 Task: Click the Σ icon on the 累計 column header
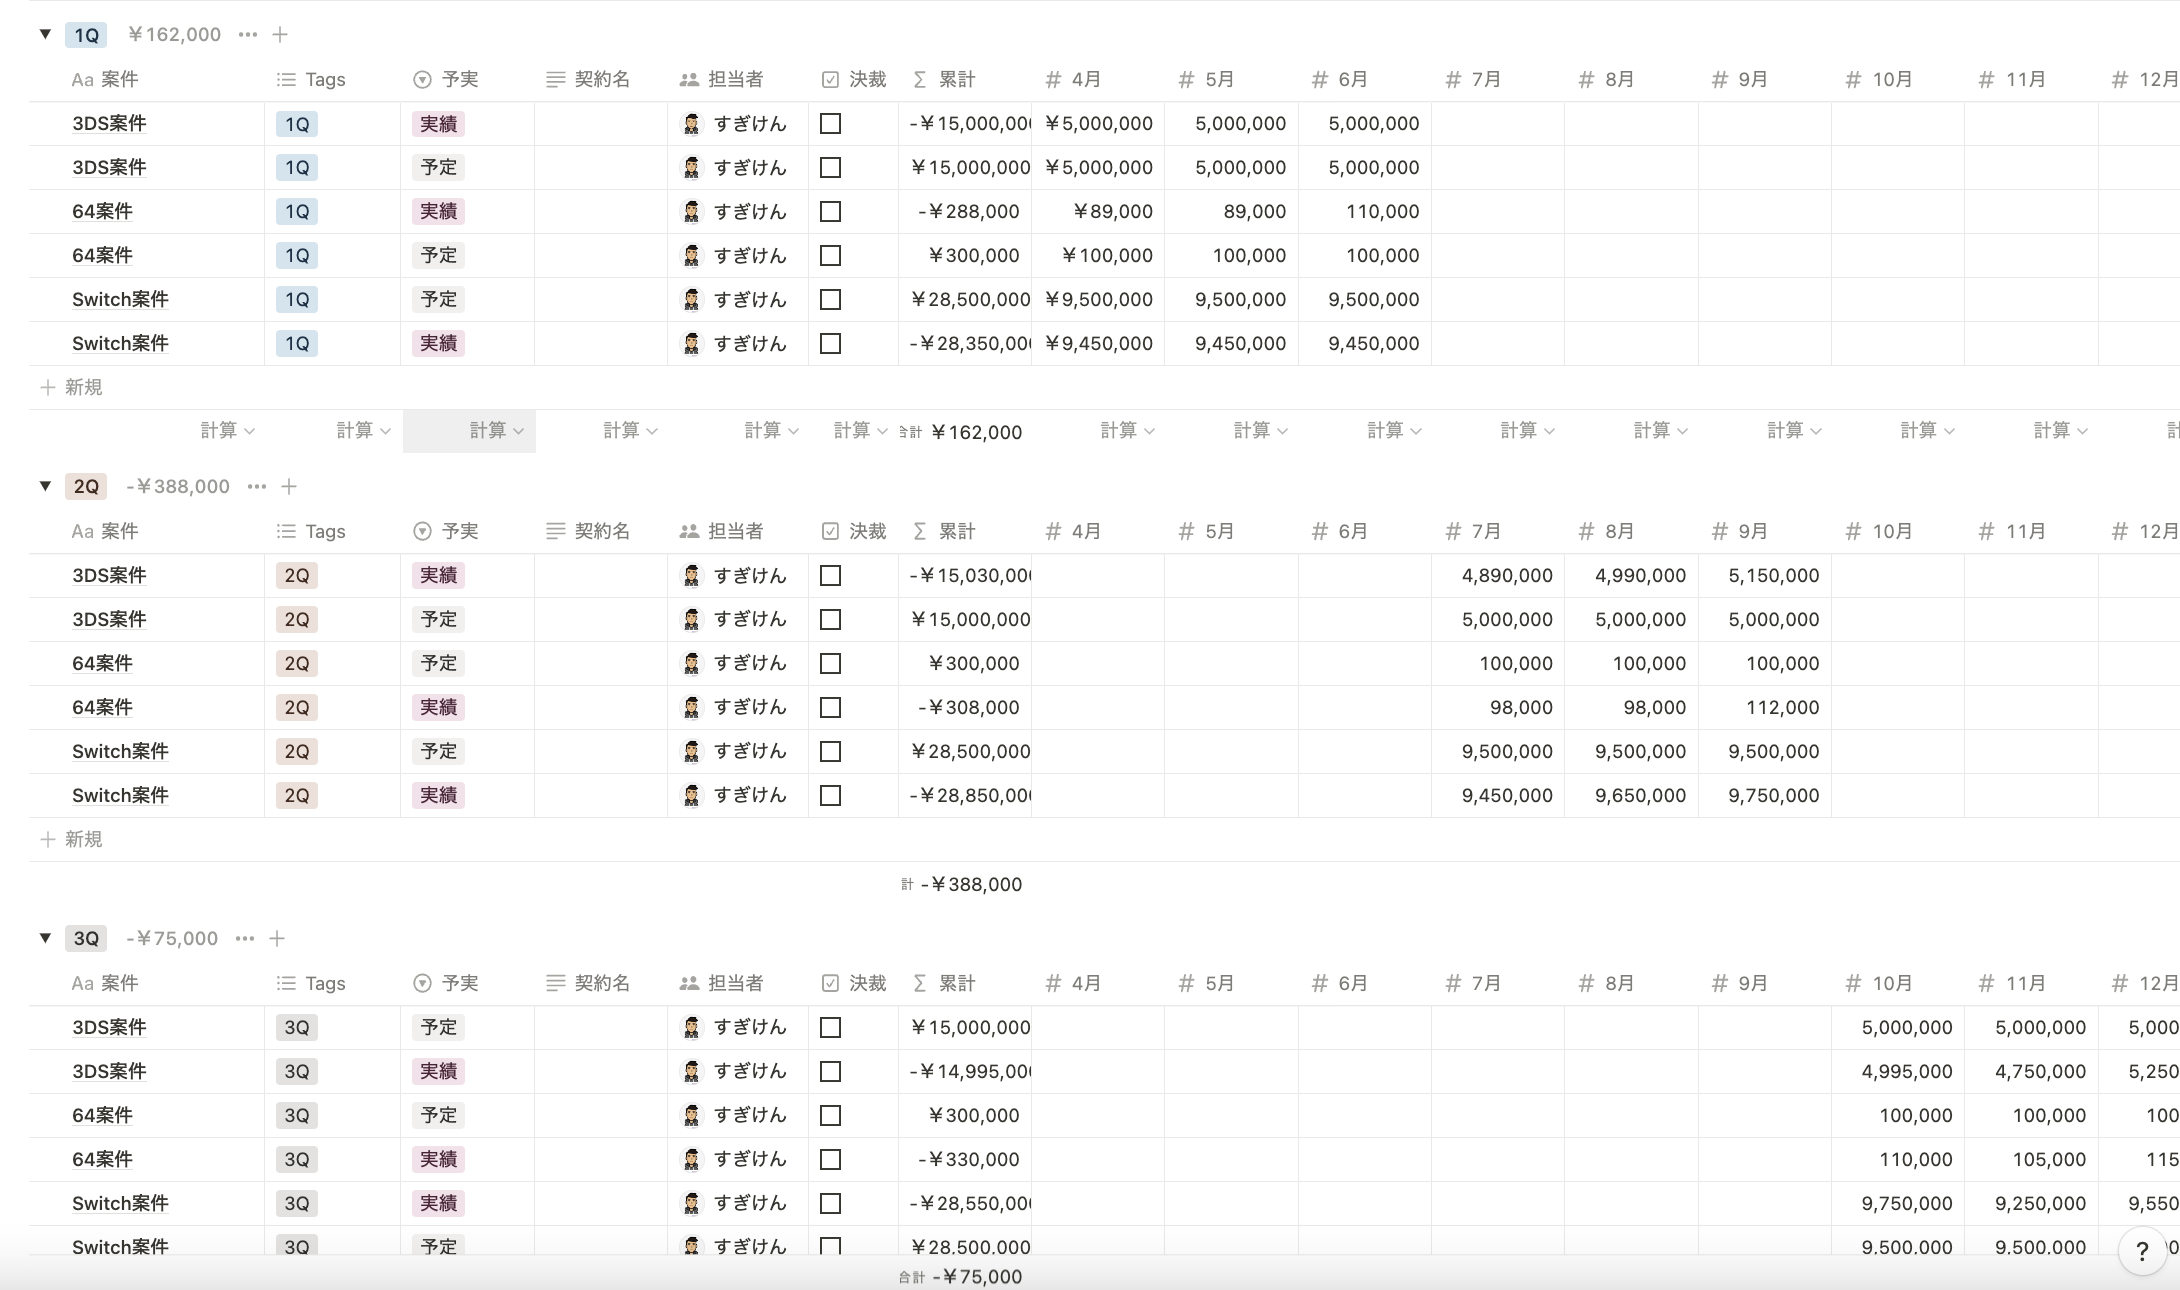pyautogui.click(x=919, y=80)
